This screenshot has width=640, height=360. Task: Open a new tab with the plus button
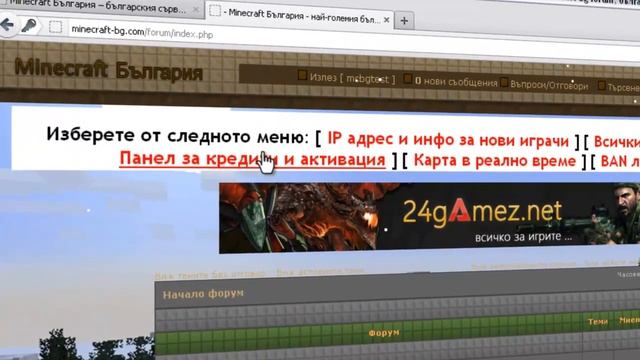pos(404,20)
